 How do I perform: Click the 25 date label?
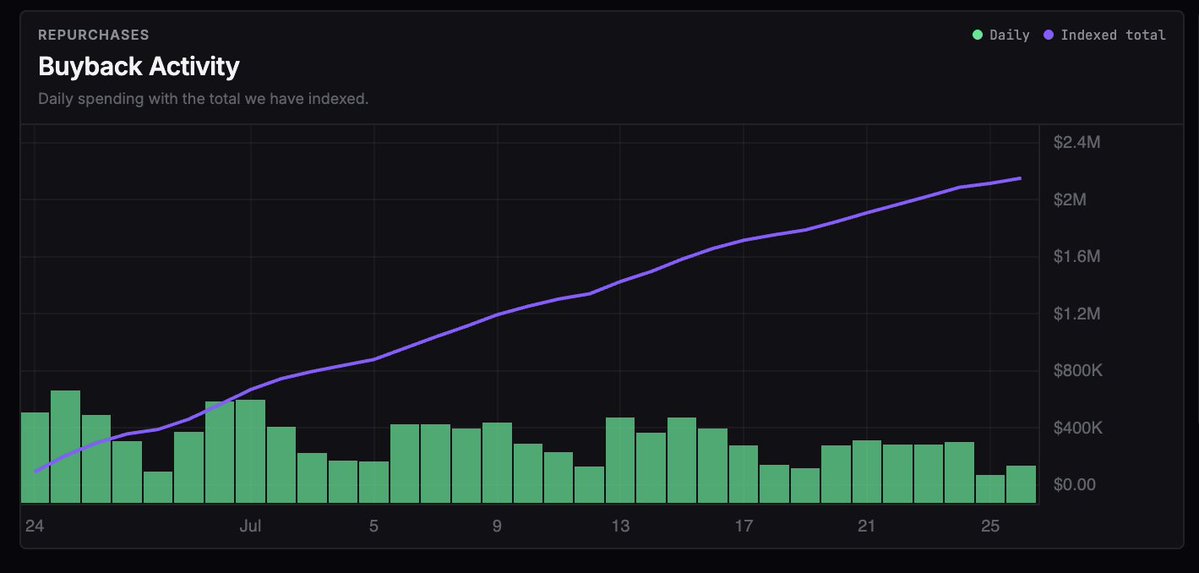[990, 526]
